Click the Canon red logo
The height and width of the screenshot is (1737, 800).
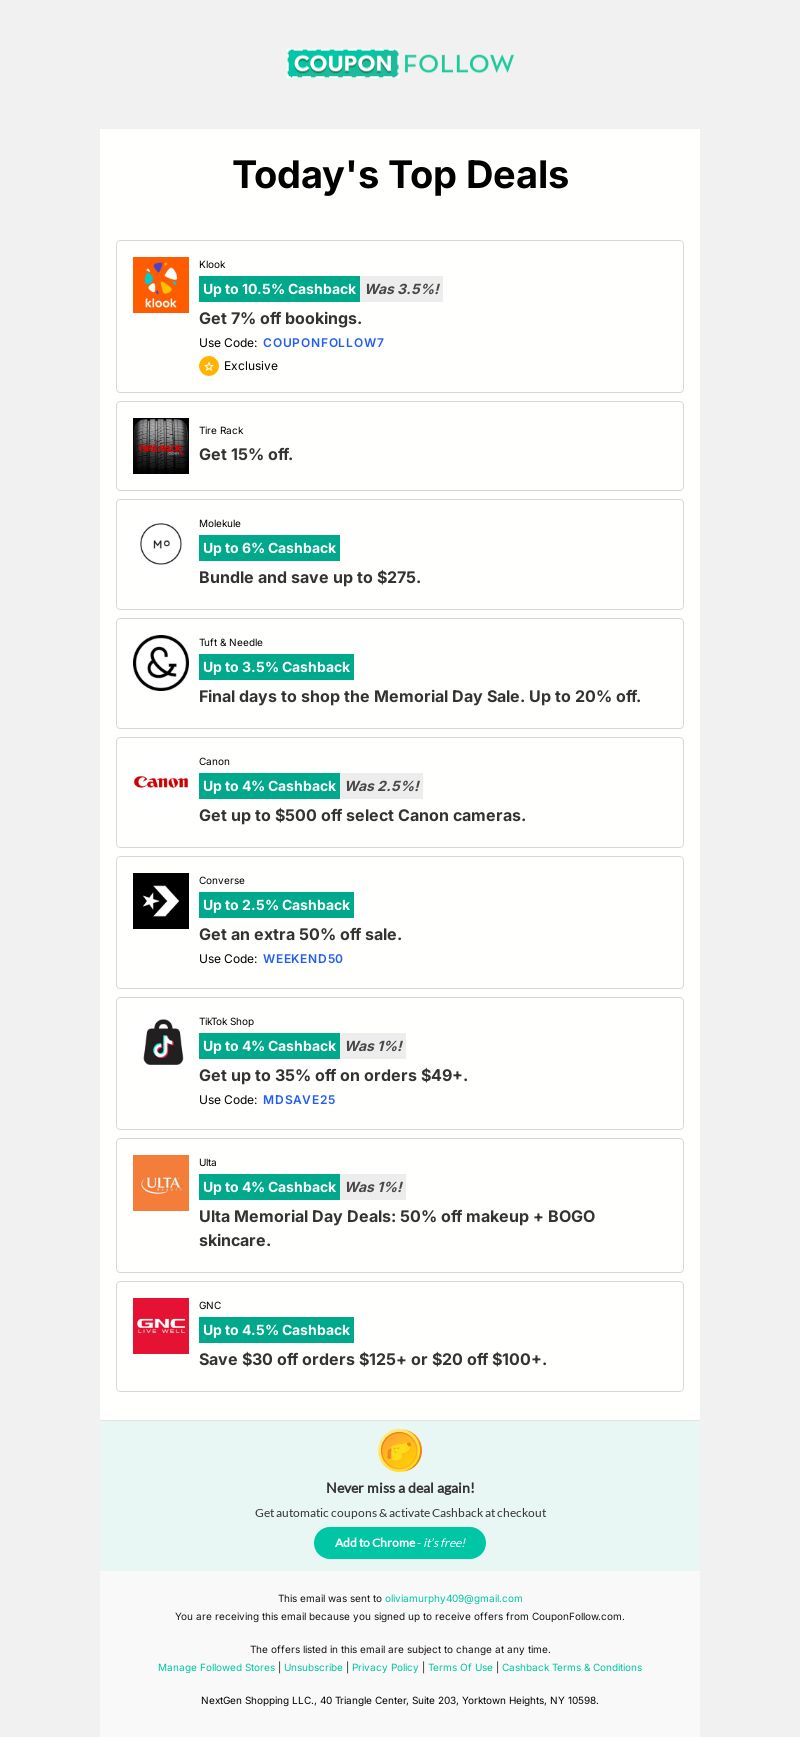click(161, 782)
